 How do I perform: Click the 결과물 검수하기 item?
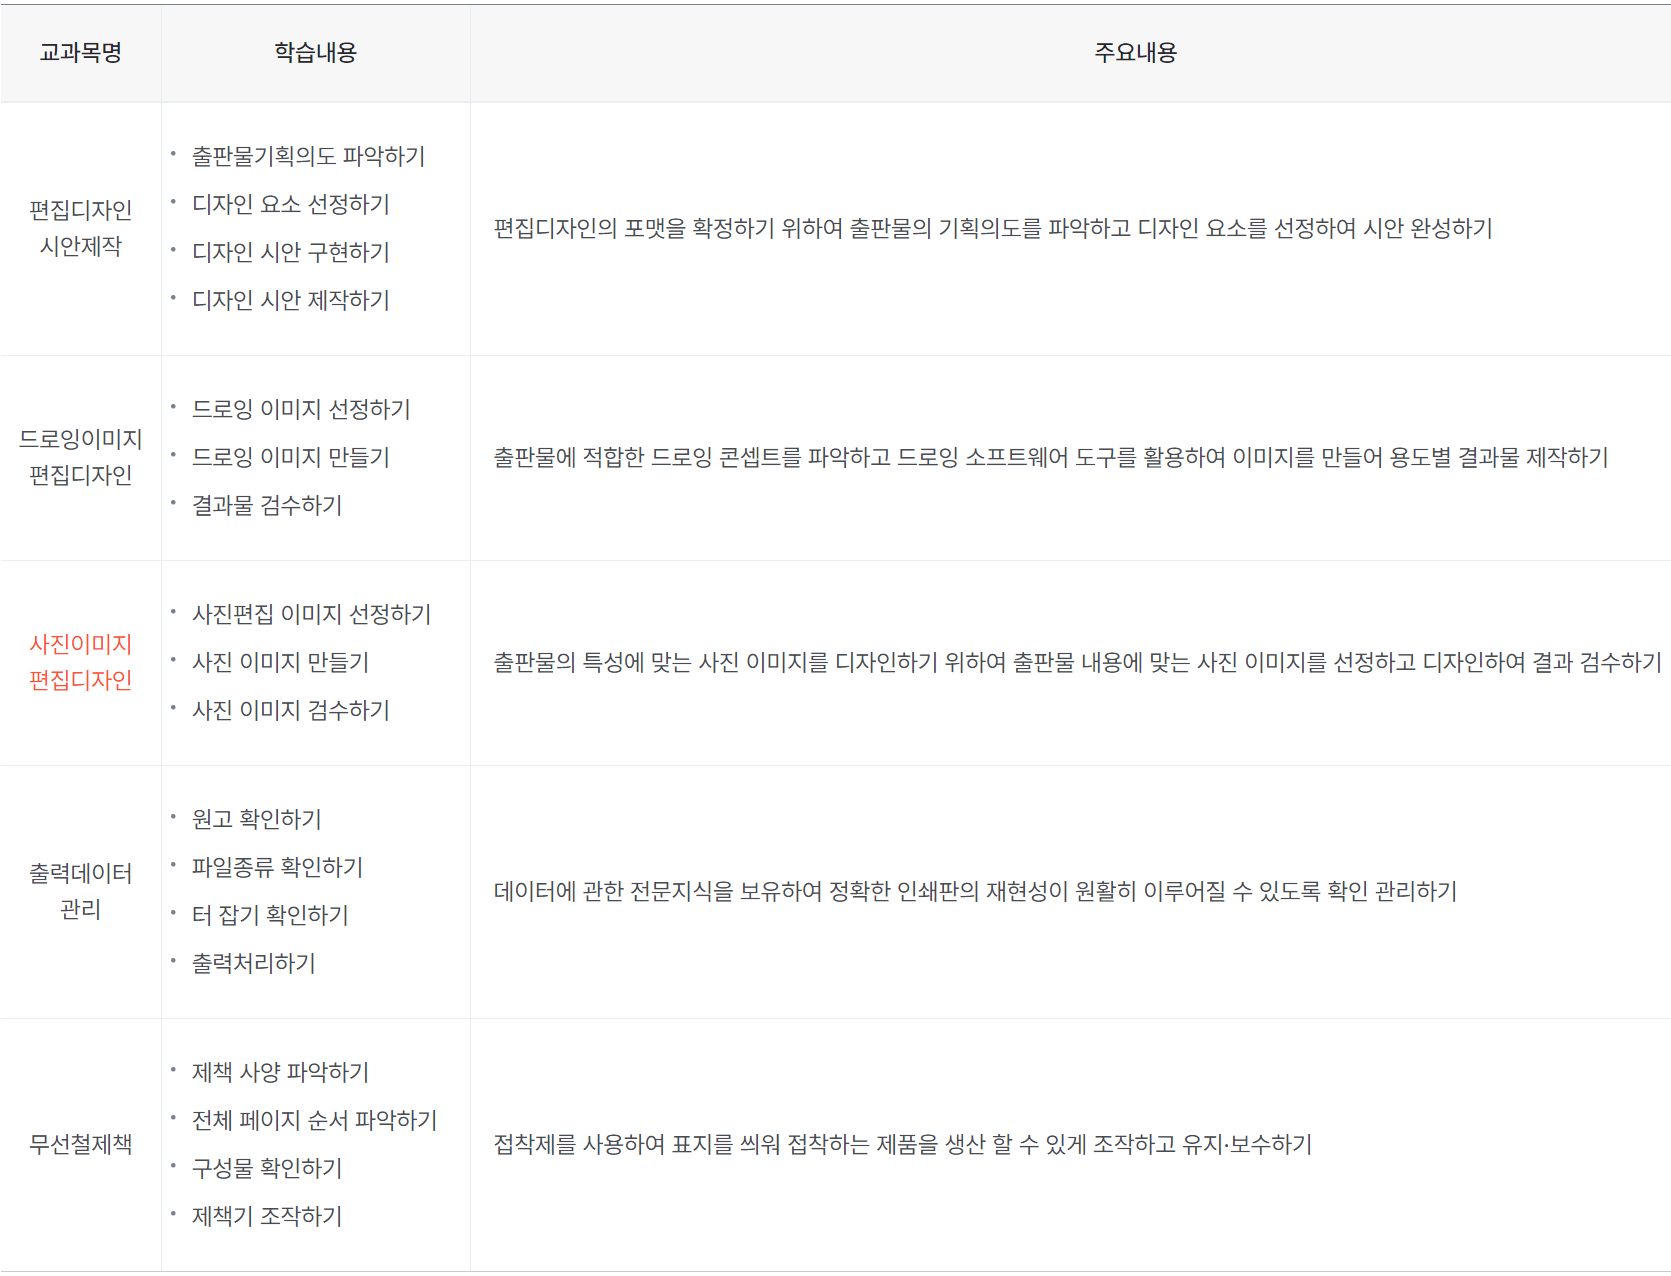tap(277, 506)
